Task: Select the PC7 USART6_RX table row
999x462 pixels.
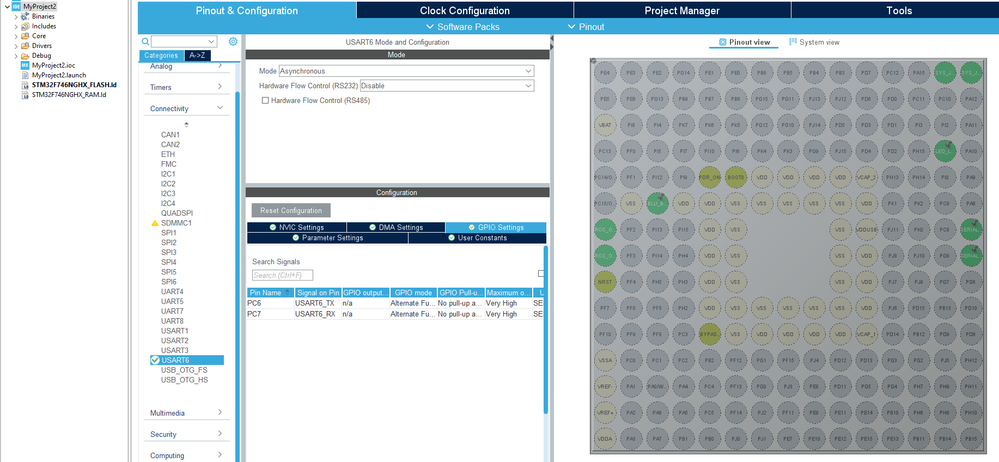Action: click(x=395, y=314)
